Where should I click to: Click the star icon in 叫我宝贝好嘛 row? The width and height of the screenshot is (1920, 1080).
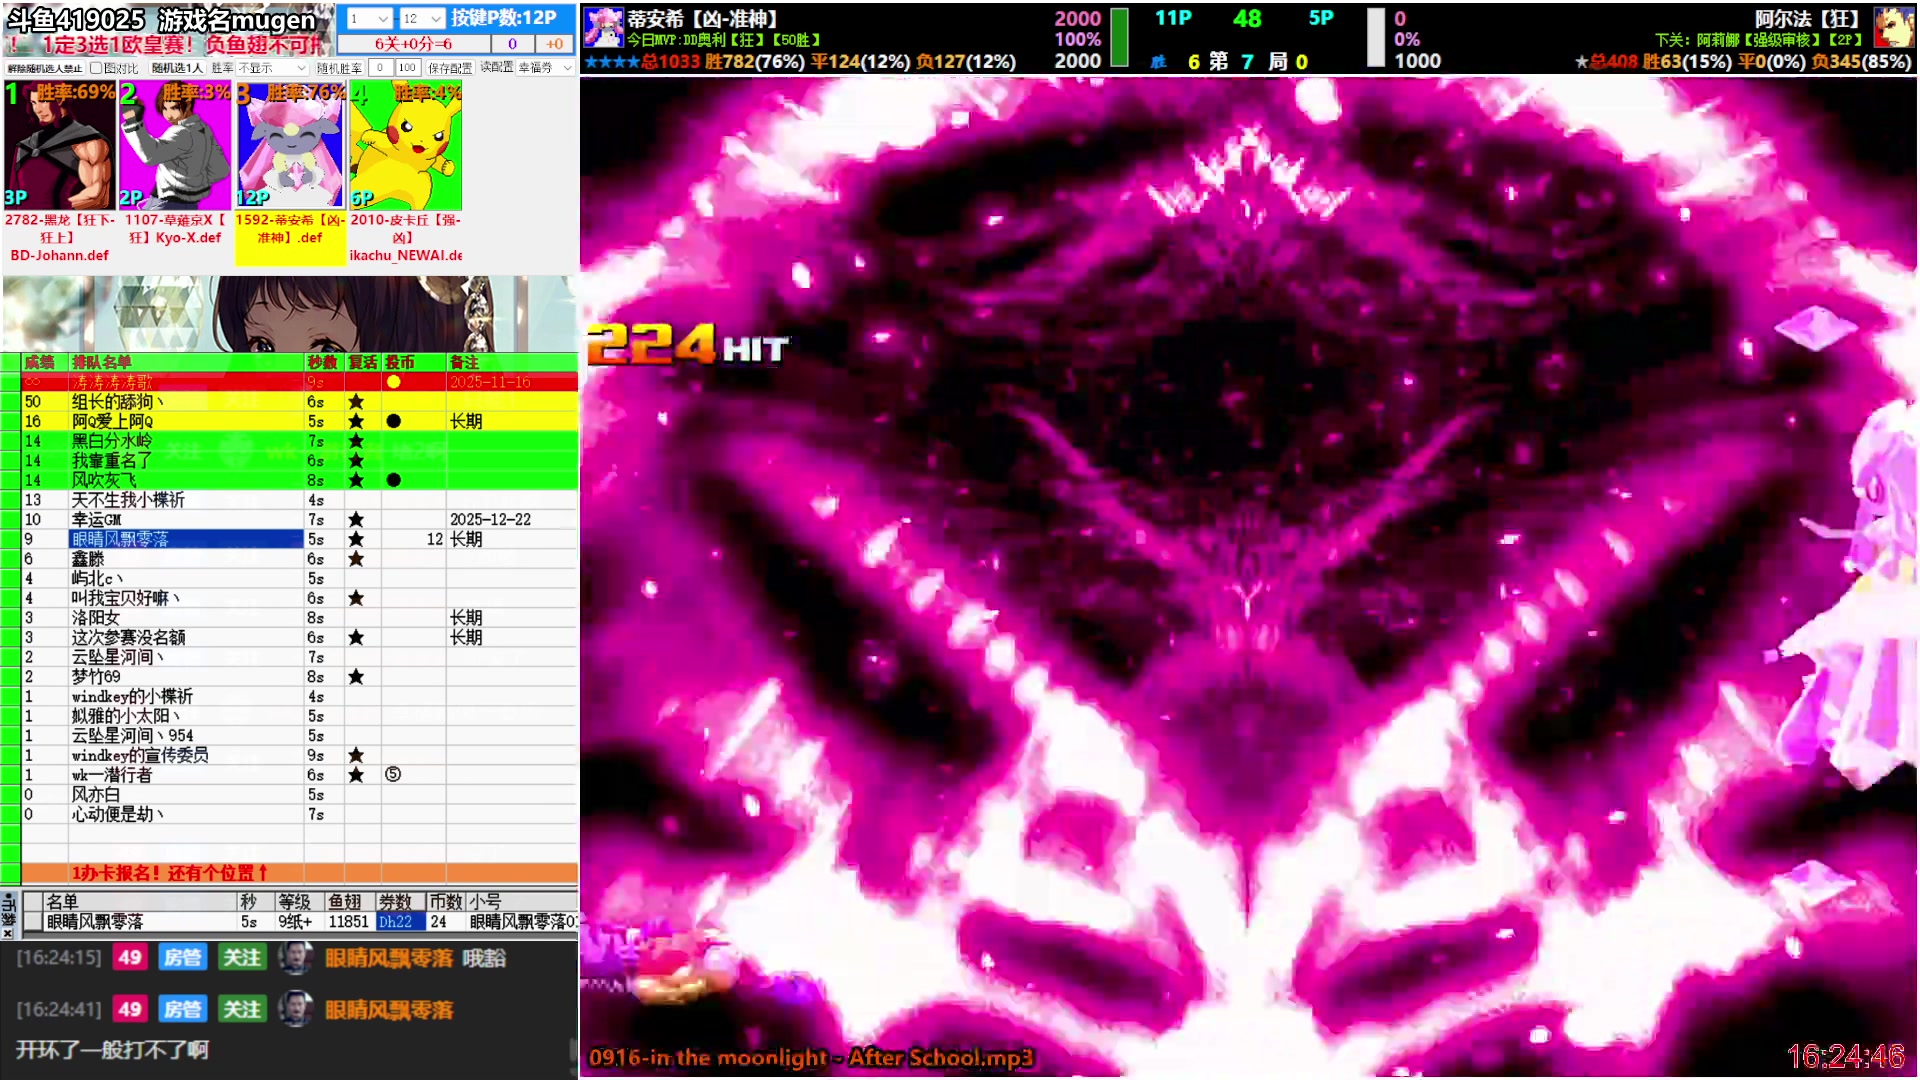tap(356, 598)
